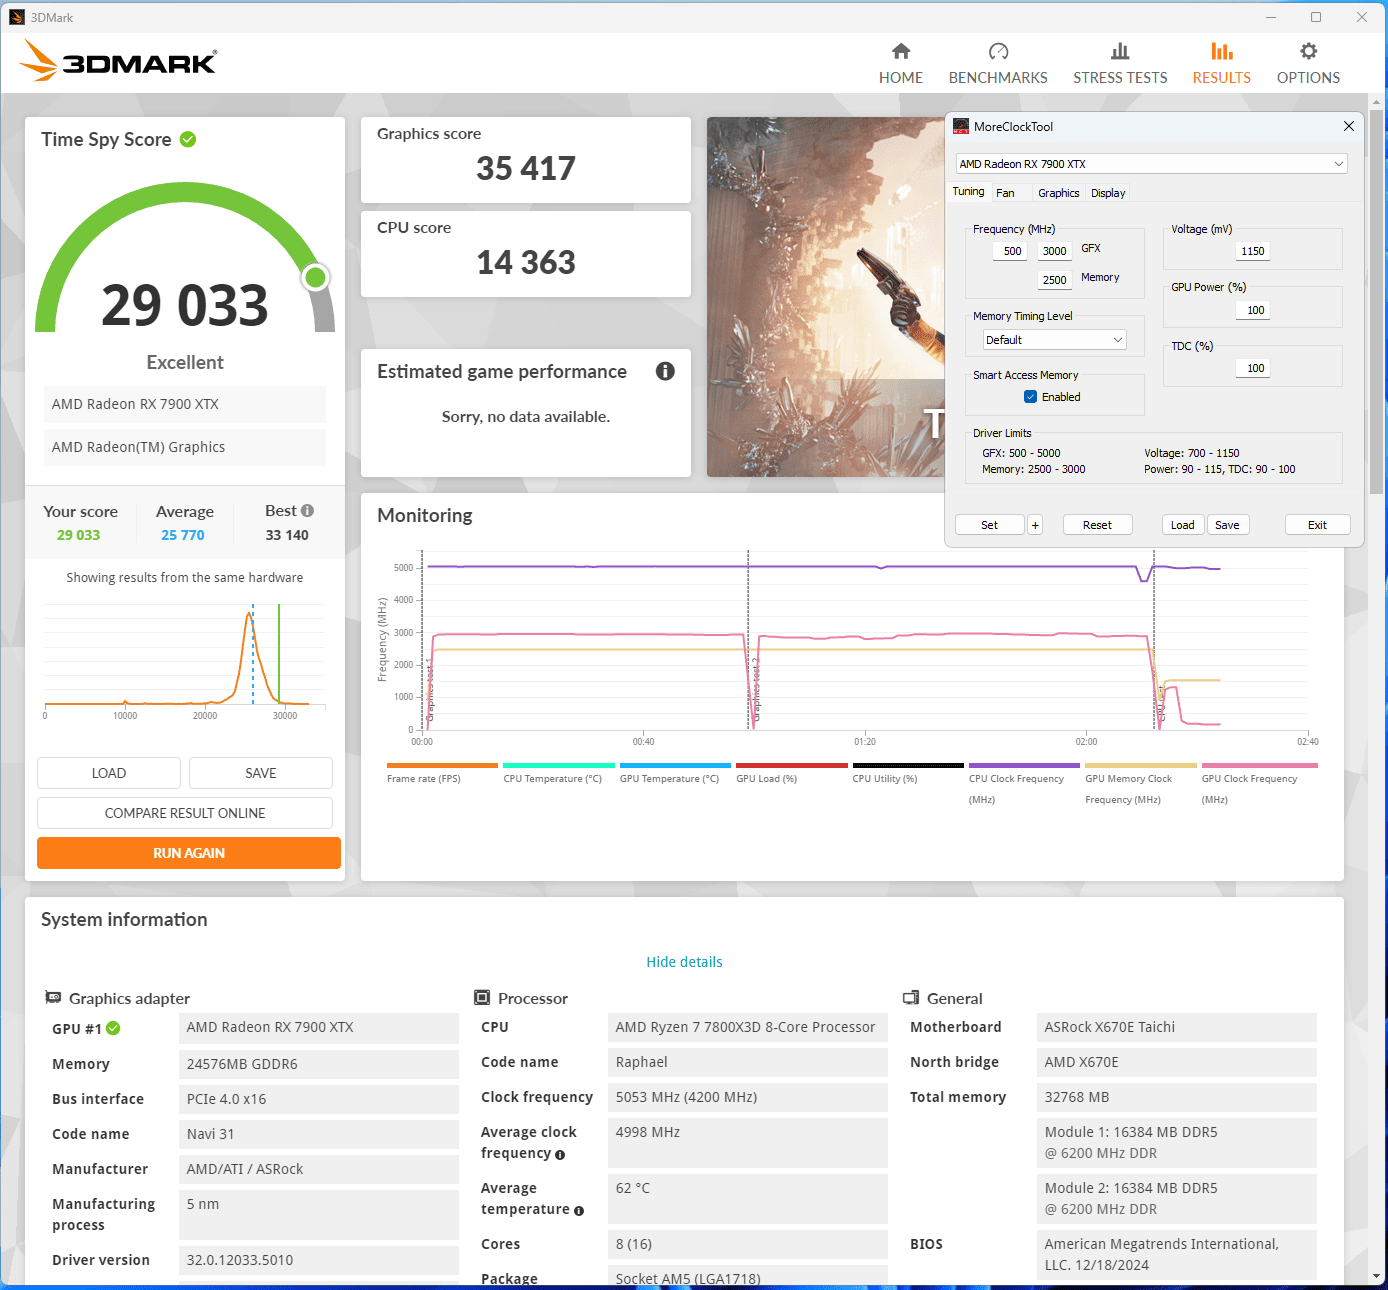Click GFX maximum frequency field 3000
1388x1290 pixels.
coord(1054,251)
